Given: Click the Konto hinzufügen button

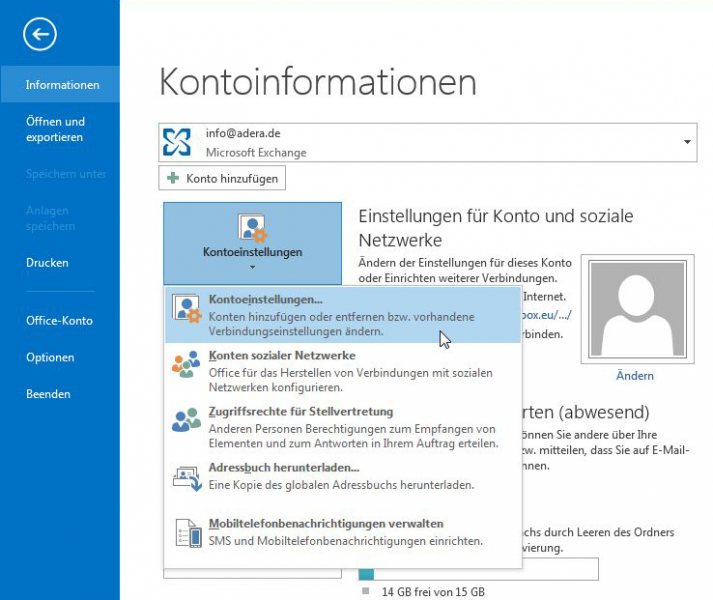Looking at the screenshot, I should point(222,178).
